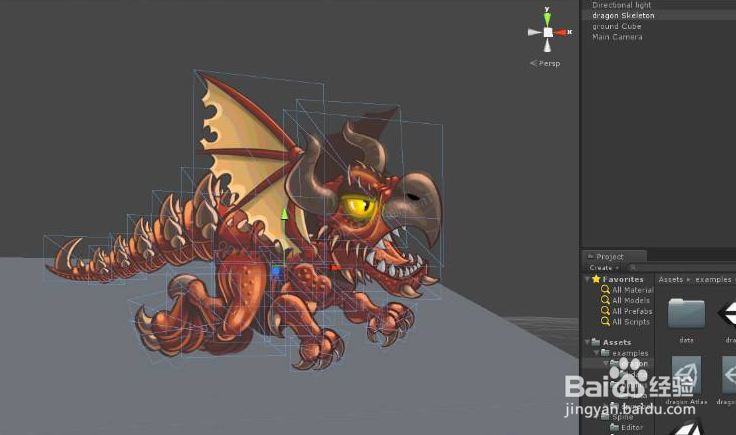
Task: Toggle the Persp projection label
Action: pos(545,63)
